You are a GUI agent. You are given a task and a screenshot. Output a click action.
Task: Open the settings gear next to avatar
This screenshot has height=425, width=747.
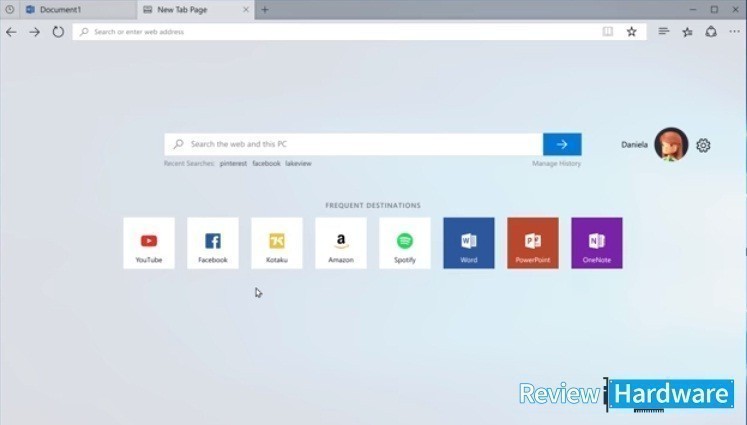click(x=703, y=145)
